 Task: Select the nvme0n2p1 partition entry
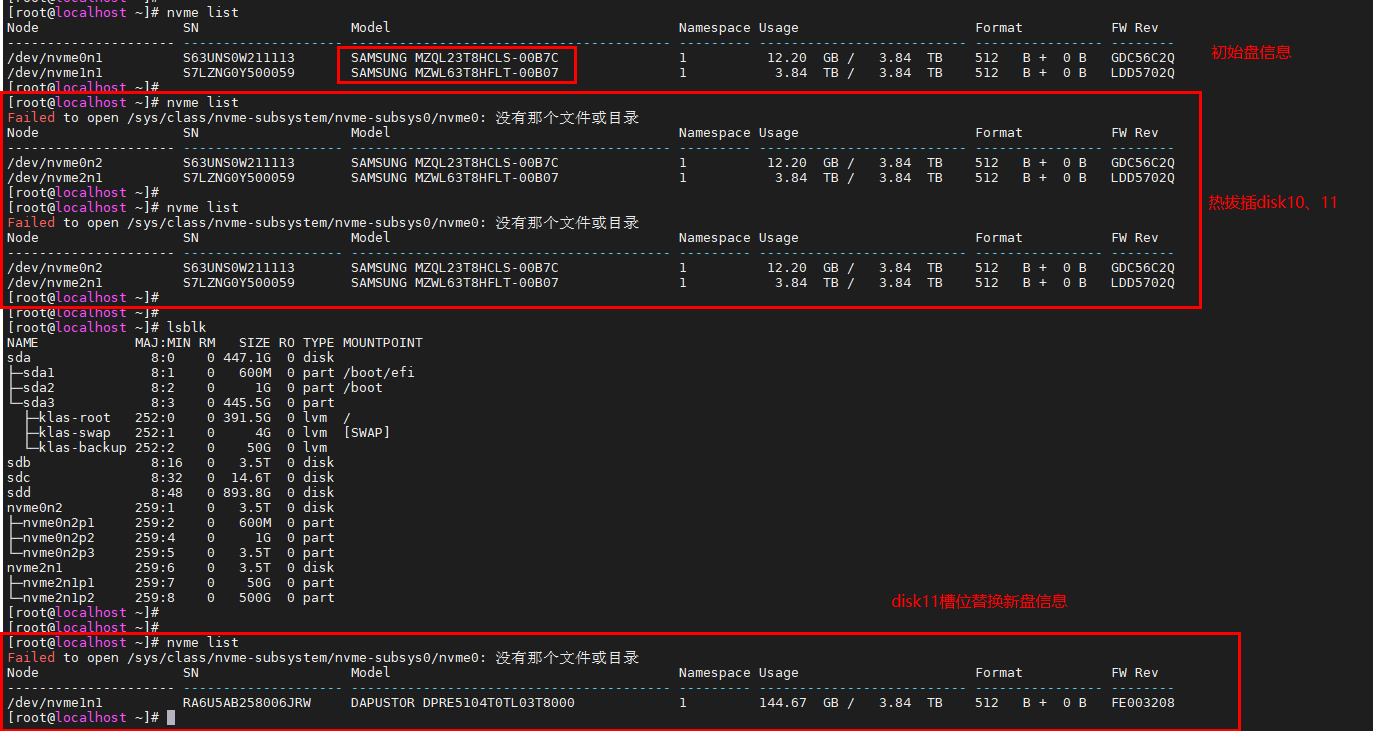pos(58,522)
